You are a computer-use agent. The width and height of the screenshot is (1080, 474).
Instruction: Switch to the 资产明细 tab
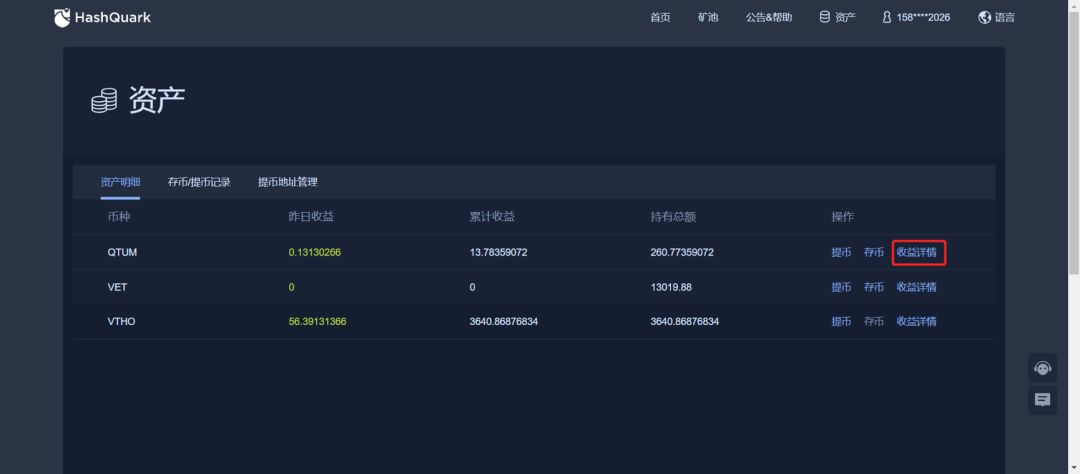120,183
